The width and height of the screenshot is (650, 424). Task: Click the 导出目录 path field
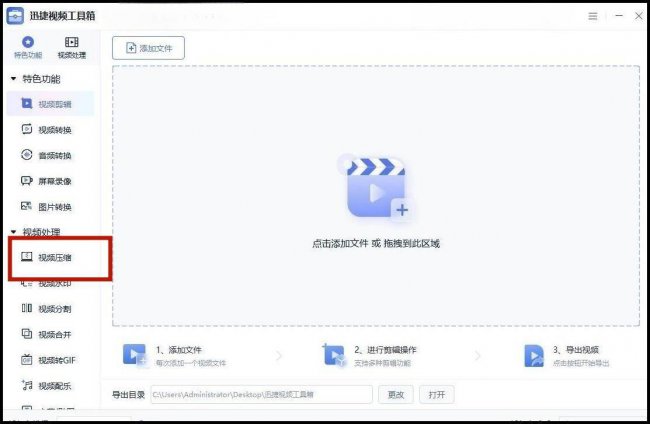tap(262, 395)
